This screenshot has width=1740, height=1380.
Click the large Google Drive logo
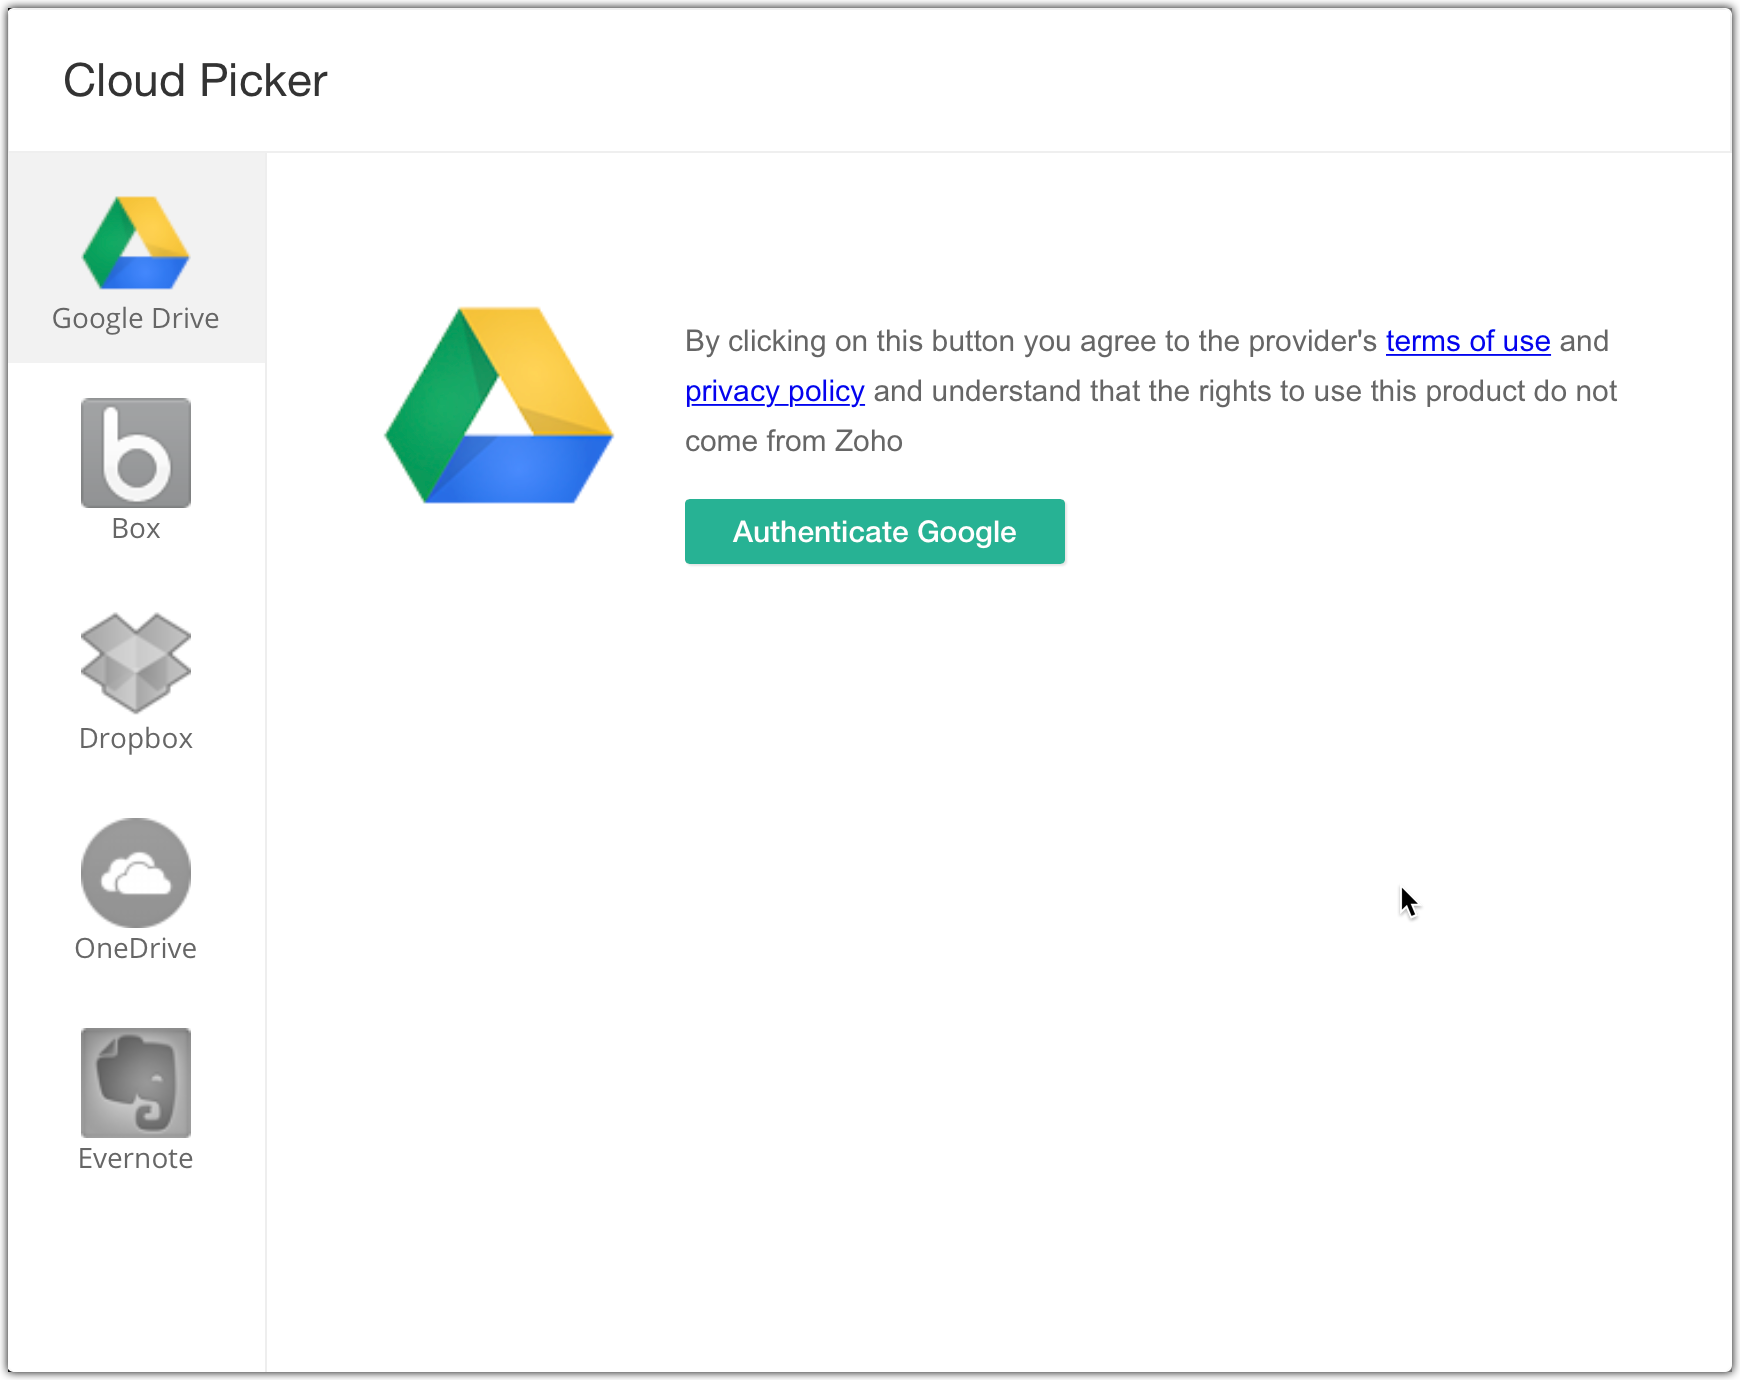(499, 406)
